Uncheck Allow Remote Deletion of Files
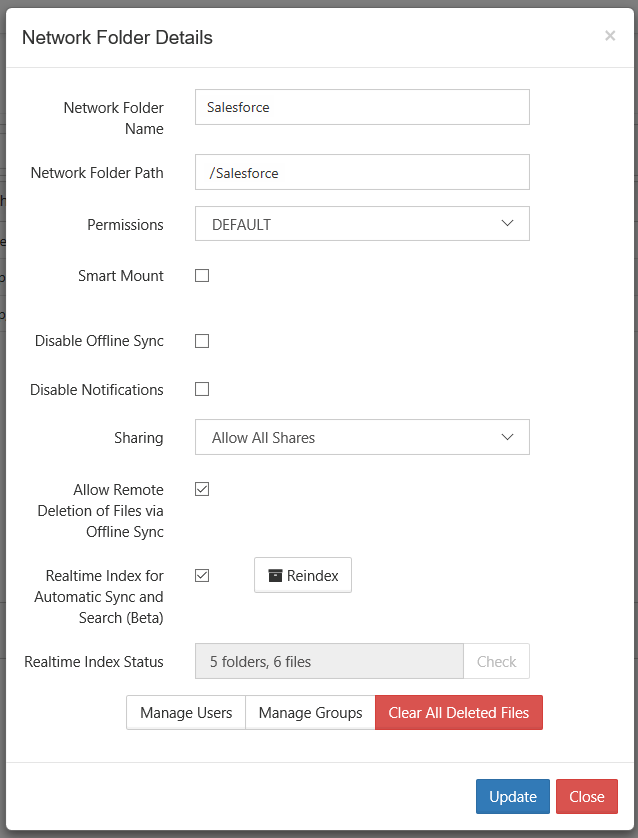638x838 pixels. (202, 489)
